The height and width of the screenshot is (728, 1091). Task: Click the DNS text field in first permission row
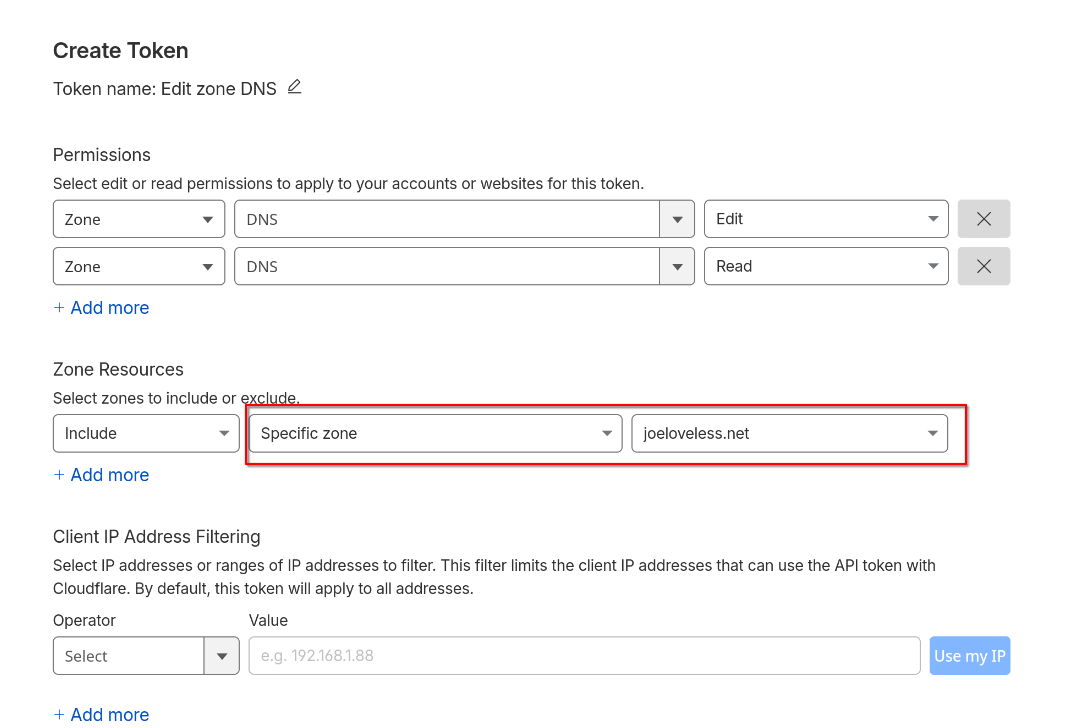coord(446,219)
